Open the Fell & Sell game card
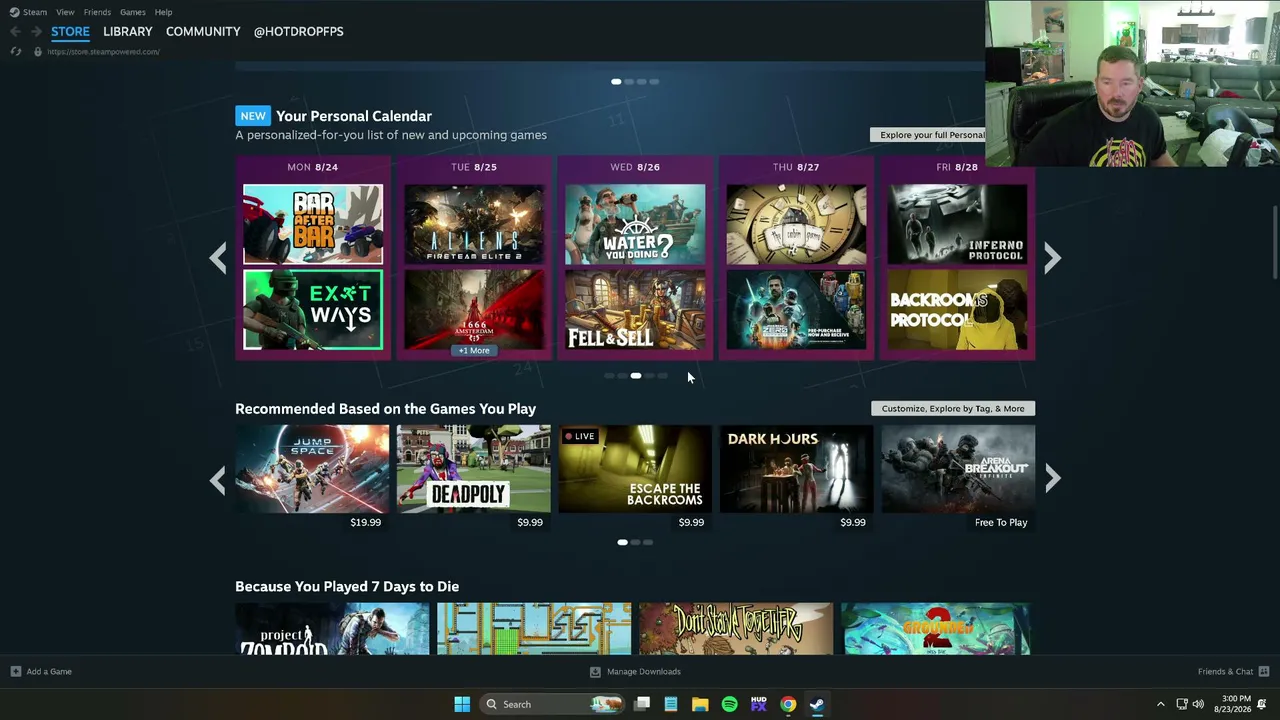The height and width of the screenshot is (720, 1280). click(635, 310)
